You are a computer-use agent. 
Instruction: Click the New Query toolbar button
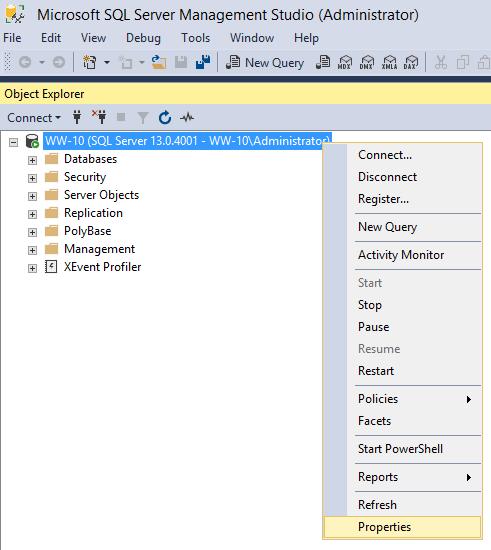pos(265,62)
